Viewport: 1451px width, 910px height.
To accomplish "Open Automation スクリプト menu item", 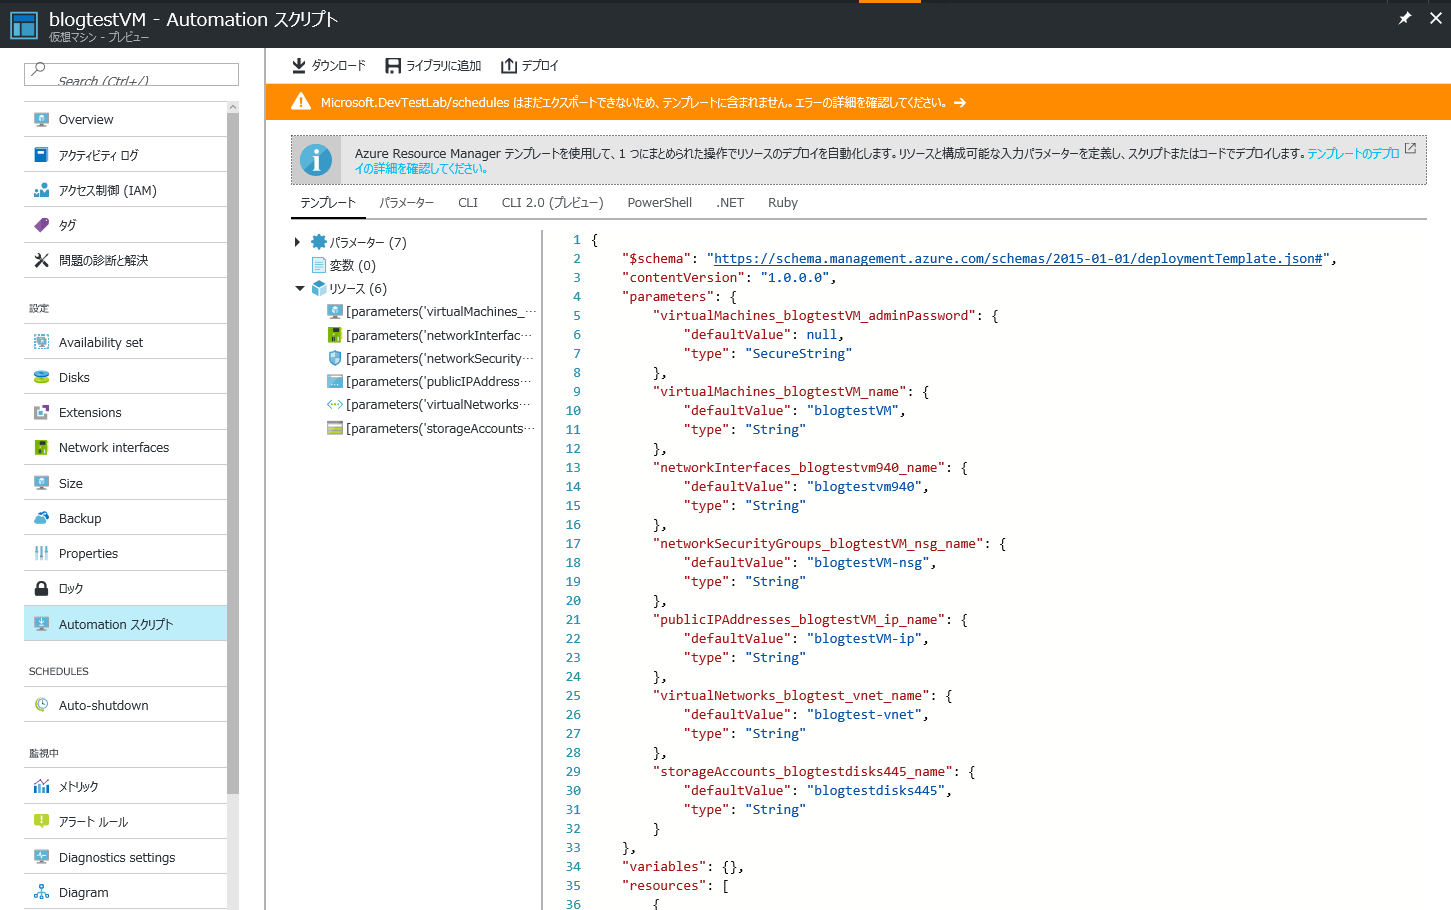I will pos(125,623).
